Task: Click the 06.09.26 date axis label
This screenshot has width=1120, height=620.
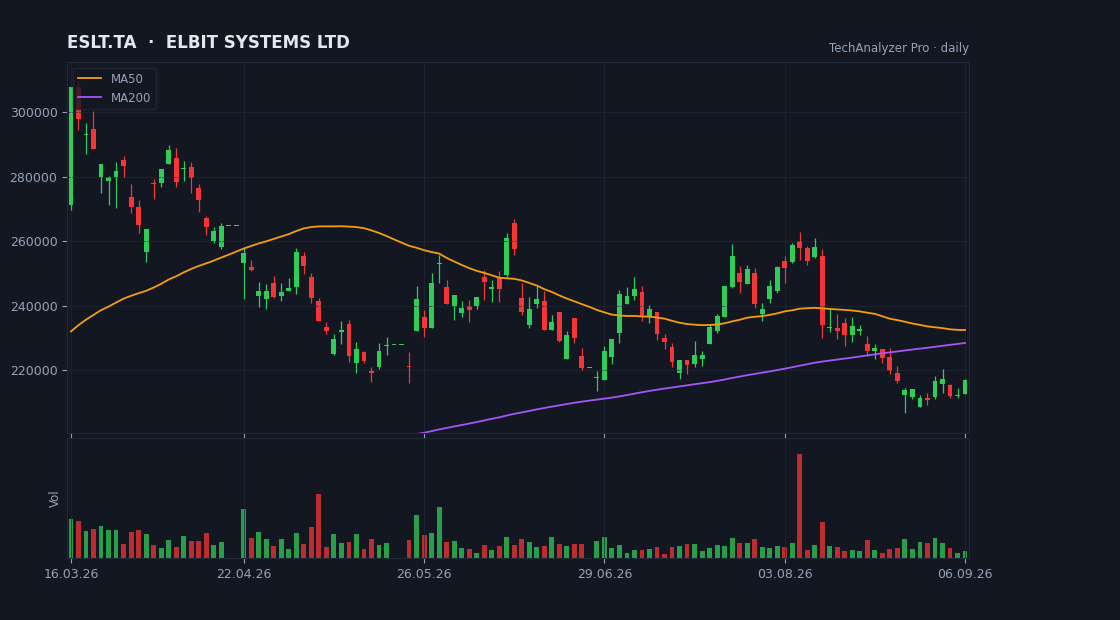Action: [965, 574]
